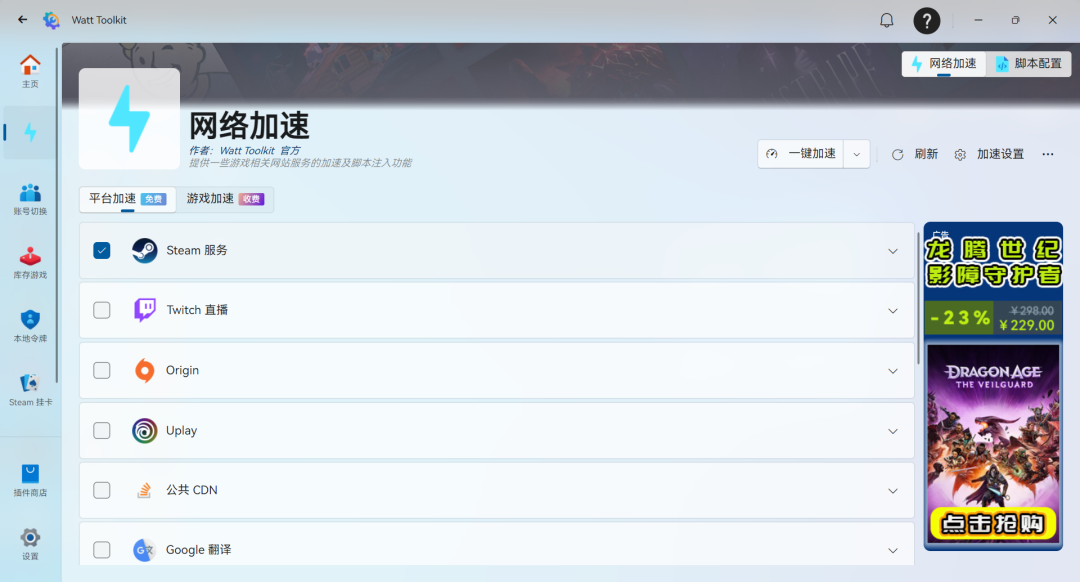The image size is (1080, 582).
Task: Click the 网络加速 page heading
Action: pos(249,126)
